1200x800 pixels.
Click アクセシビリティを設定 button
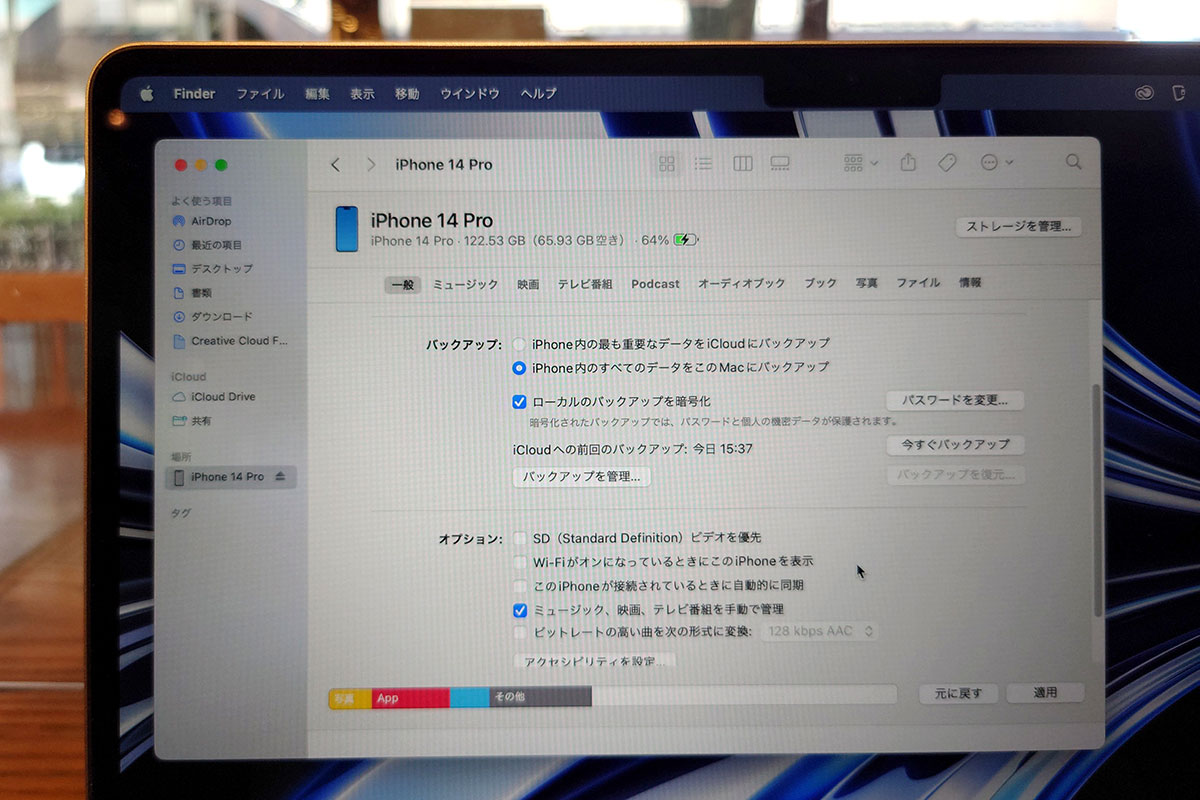[x=594, y=661]
